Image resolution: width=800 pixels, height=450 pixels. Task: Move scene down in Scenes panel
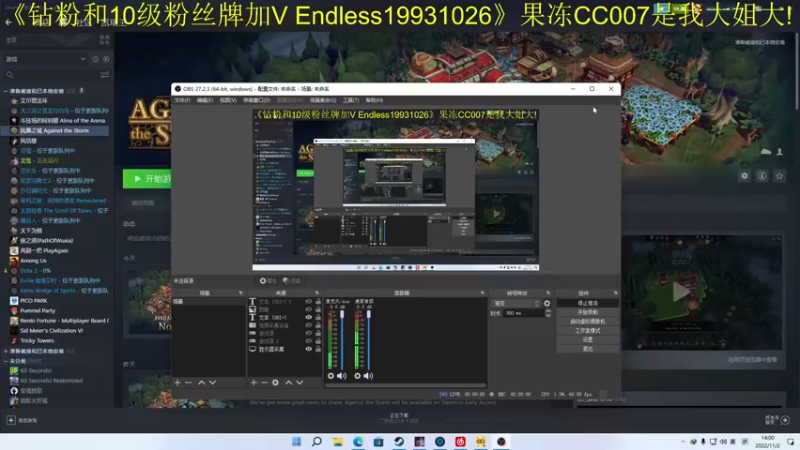click(x=212, y=383)
